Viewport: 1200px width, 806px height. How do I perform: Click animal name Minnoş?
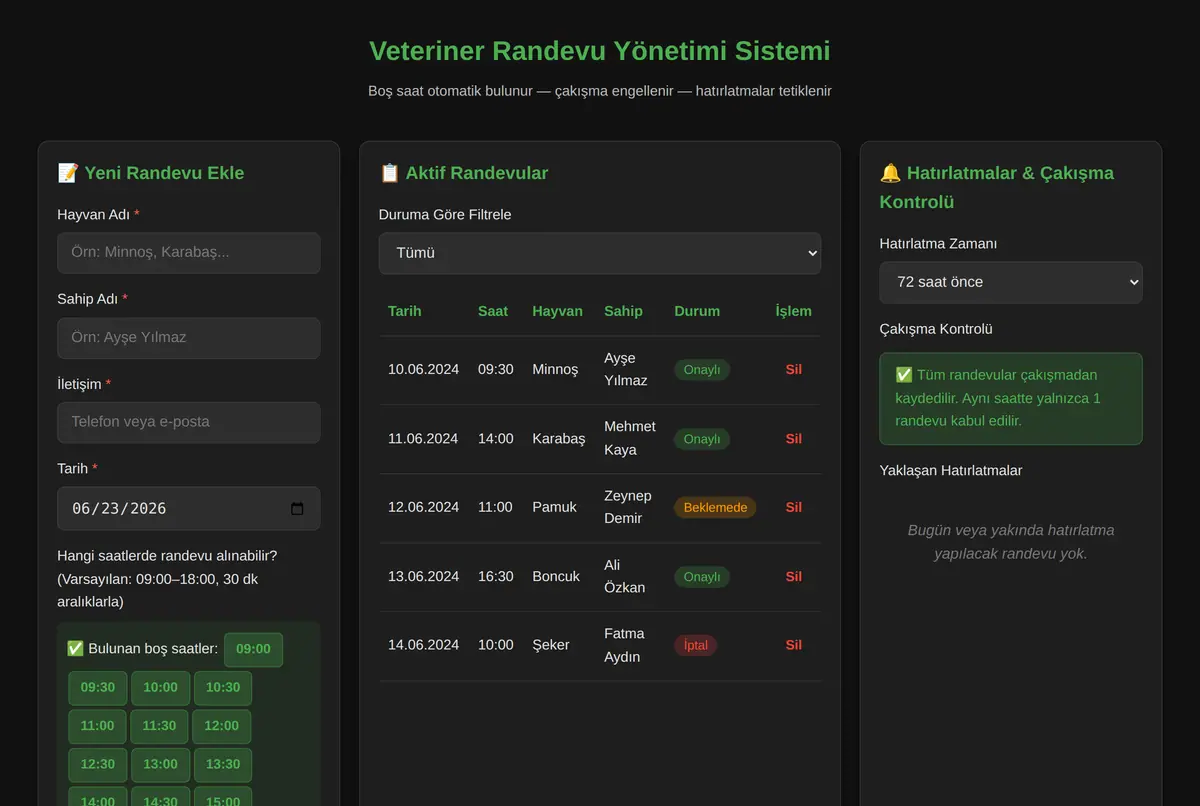(x=555, y=369)
